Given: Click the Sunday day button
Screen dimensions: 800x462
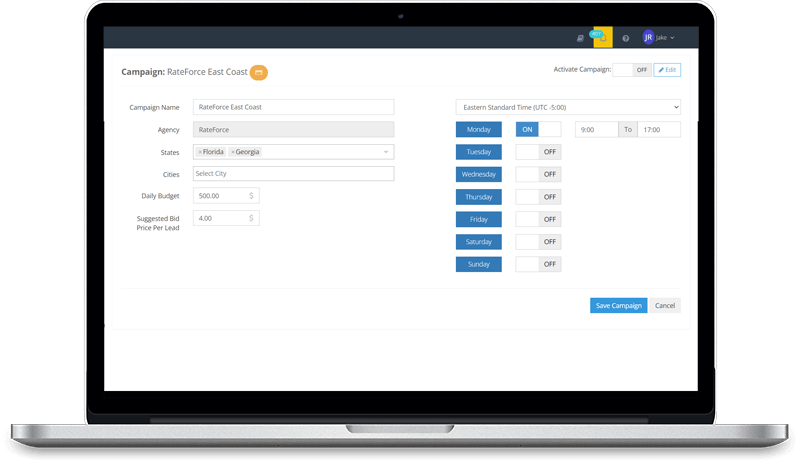Looking at the screenshot, I should point(479,264).
